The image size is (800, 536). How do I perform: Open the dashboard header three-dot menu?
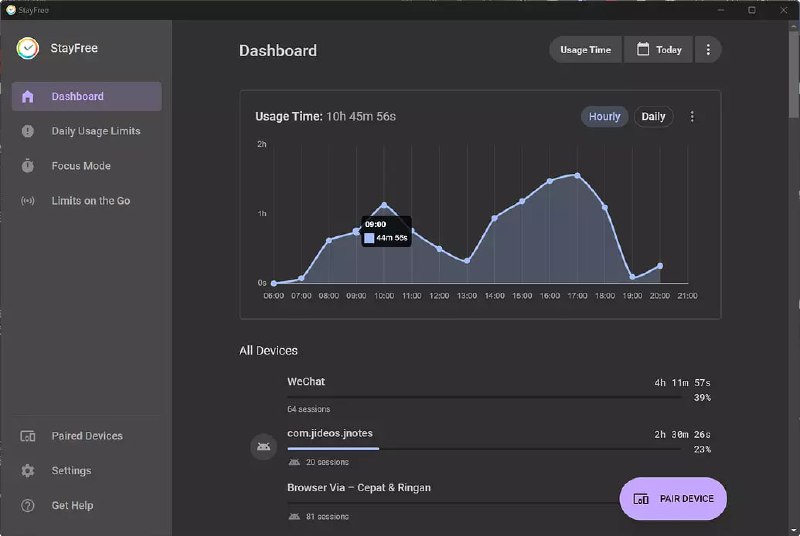click(x=708, y=50)
